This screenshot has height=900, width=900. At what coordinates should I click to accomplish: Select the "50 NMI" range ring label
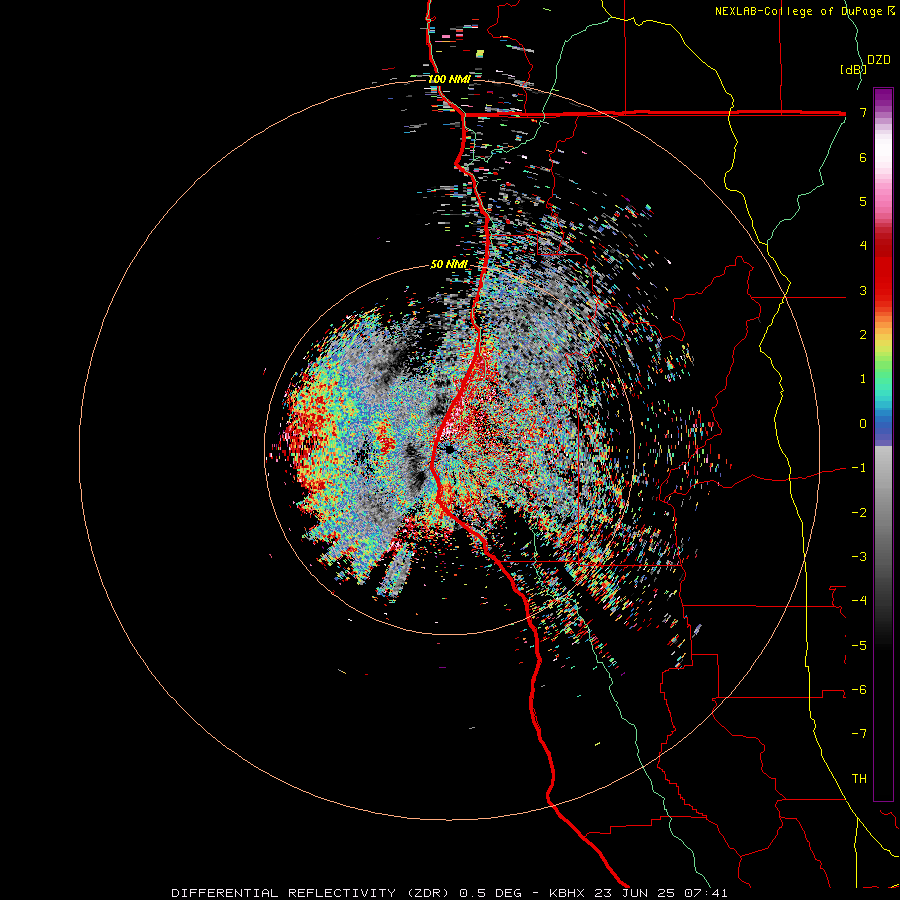click(449, 264)
